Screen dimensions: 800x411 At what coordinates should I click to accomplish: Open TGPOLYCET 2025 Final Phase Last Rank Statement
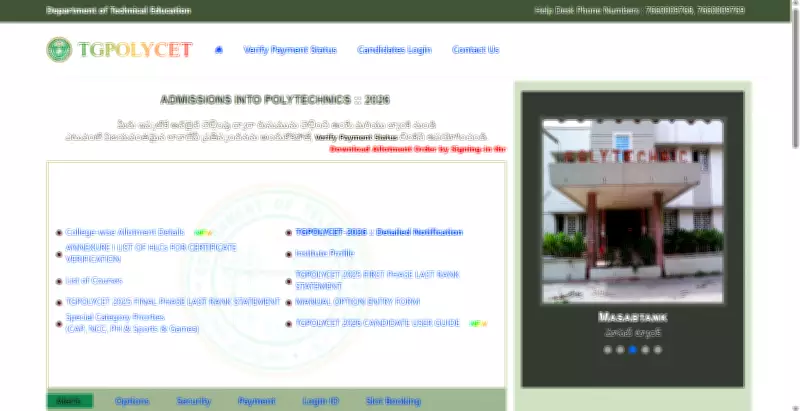click(x=172, y=301)
